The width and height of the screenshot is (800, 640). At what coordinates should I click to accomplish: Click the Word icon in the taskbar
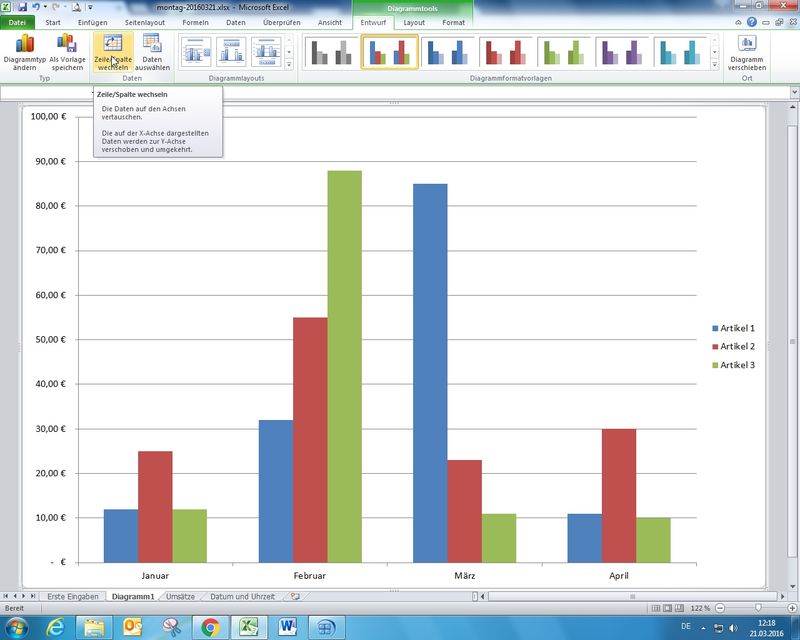tap(288, 627)
